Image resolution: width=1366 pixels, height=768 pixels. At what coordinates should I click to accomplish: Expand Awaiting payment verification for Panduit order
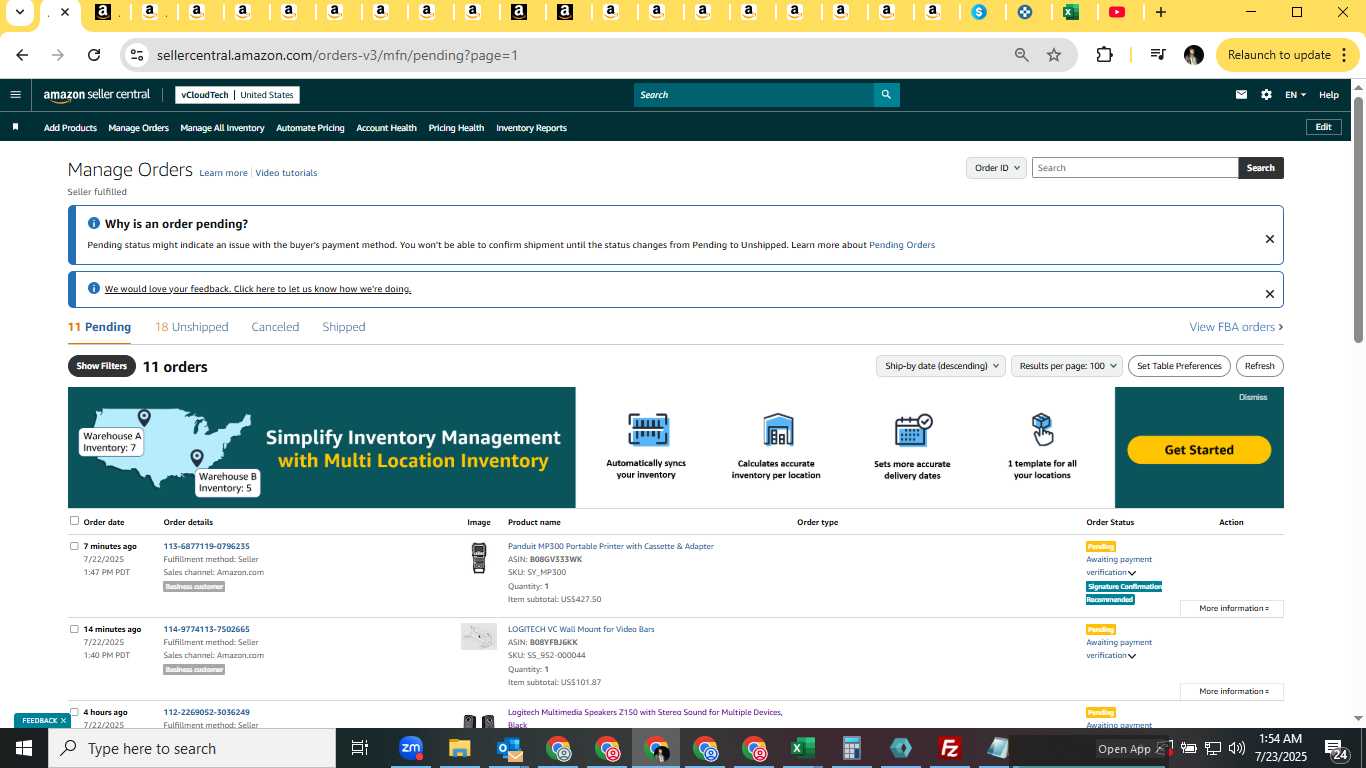pos(1132,573)
